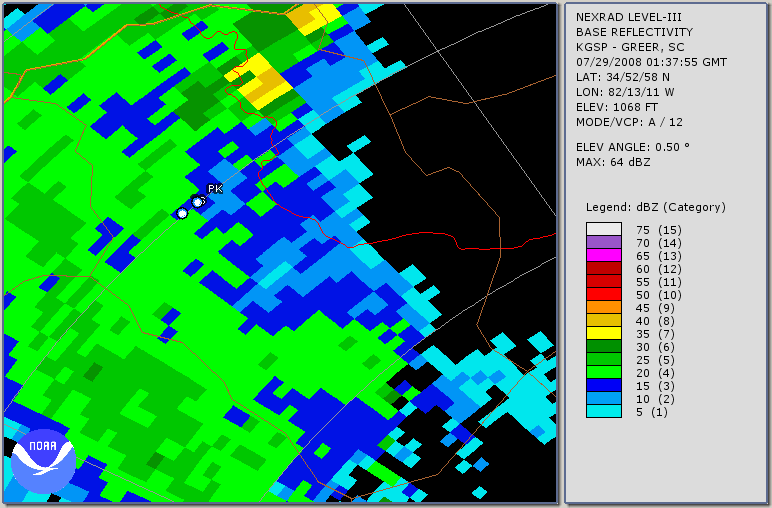
Task: Click the 20 (4) legend label
Action: point(655,373)
